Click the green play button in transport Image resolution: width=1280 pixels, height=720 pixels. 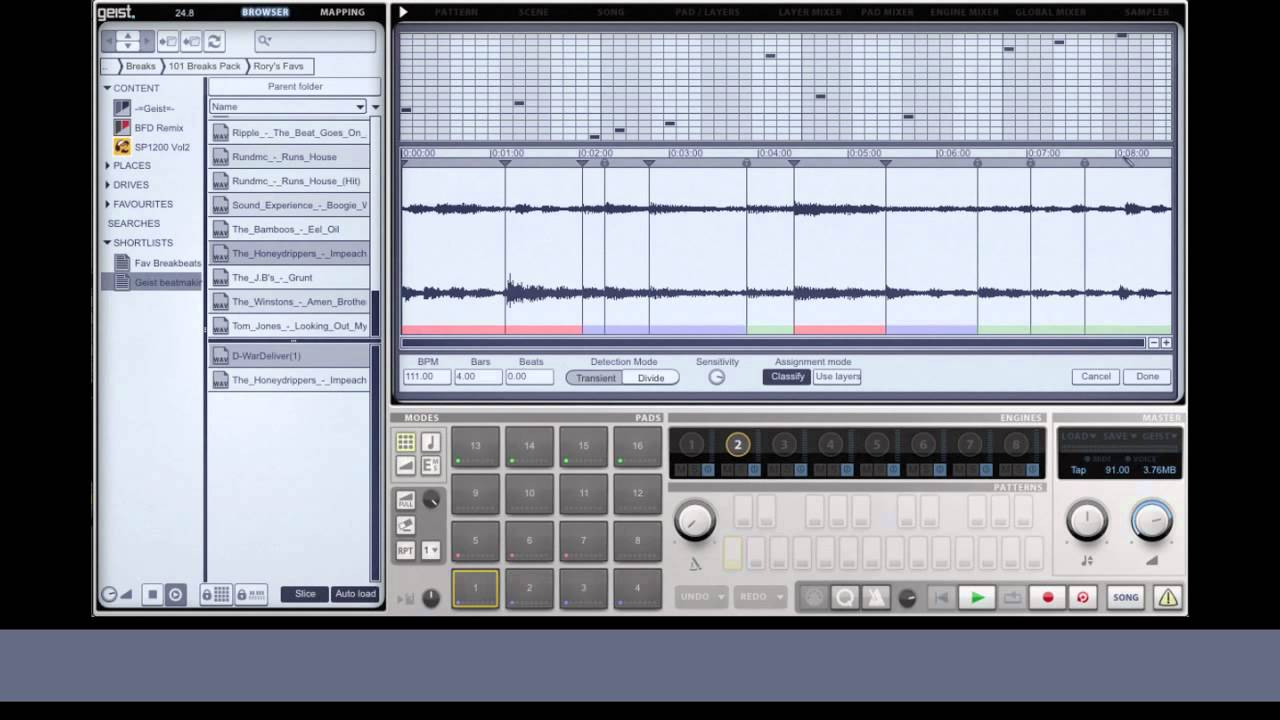tap(977, 597)
